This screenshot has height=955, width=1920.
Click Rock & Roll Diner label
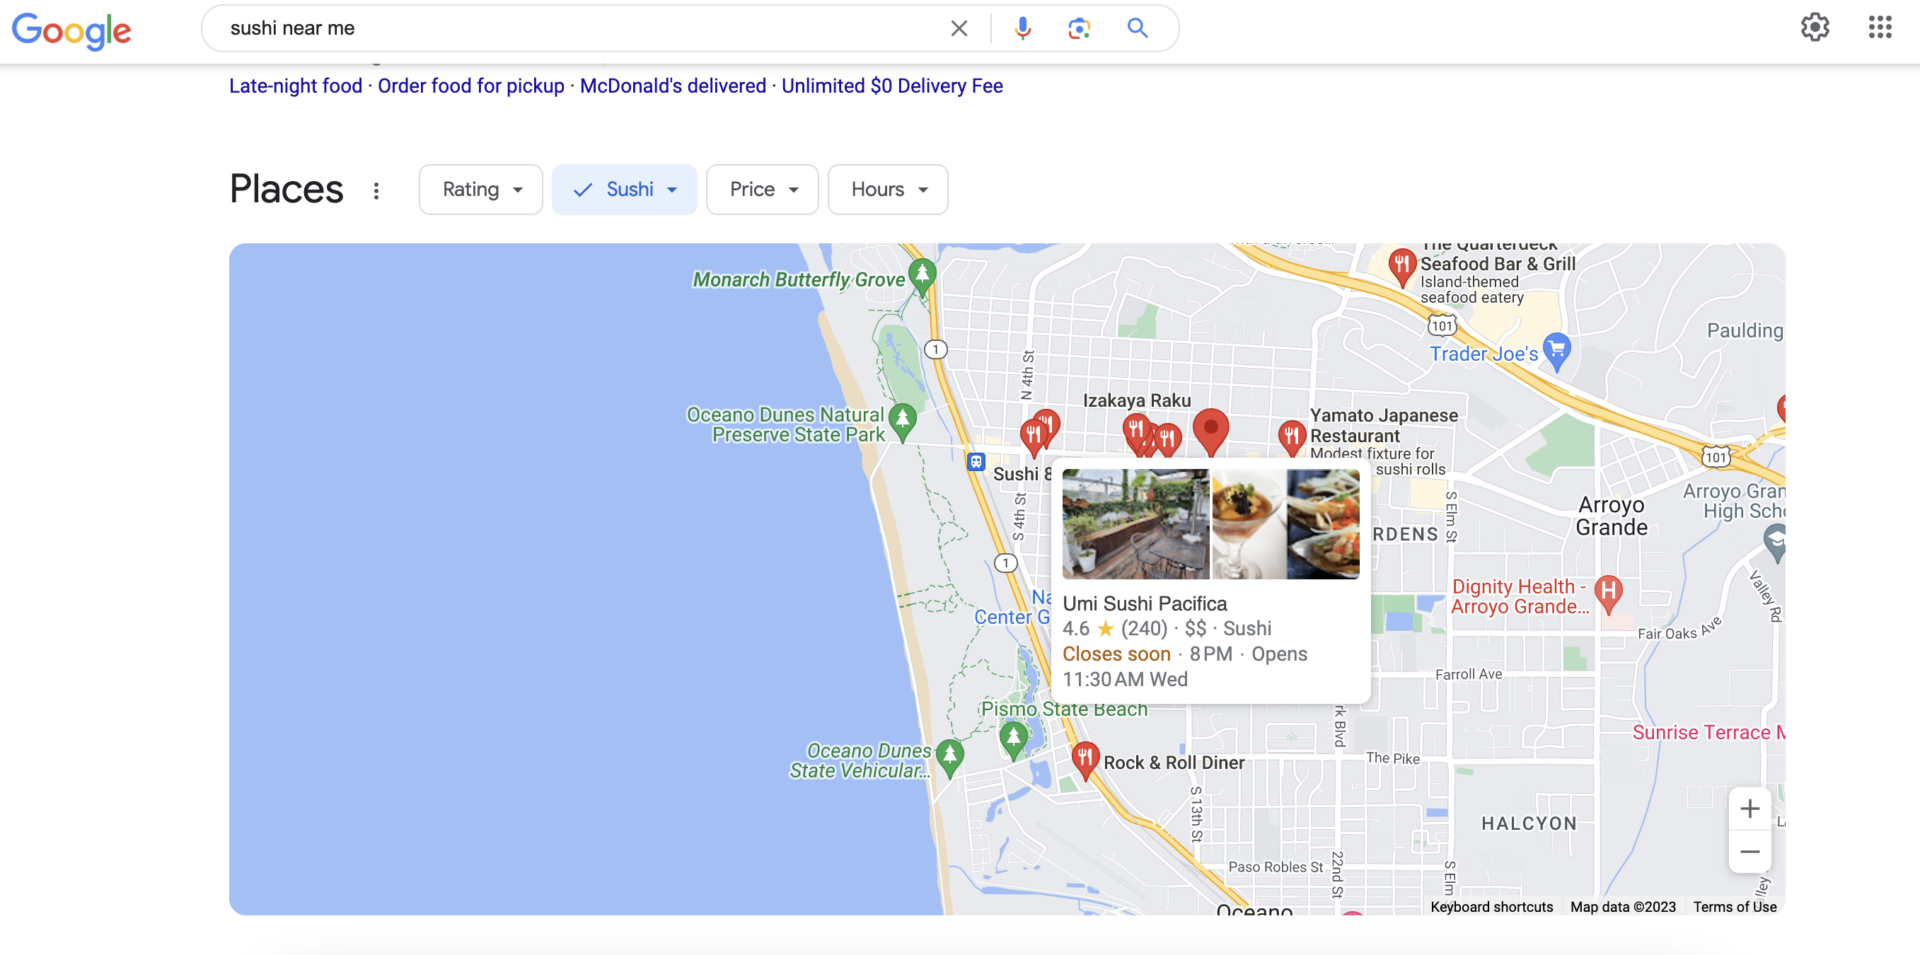(x=1174, y=763)
